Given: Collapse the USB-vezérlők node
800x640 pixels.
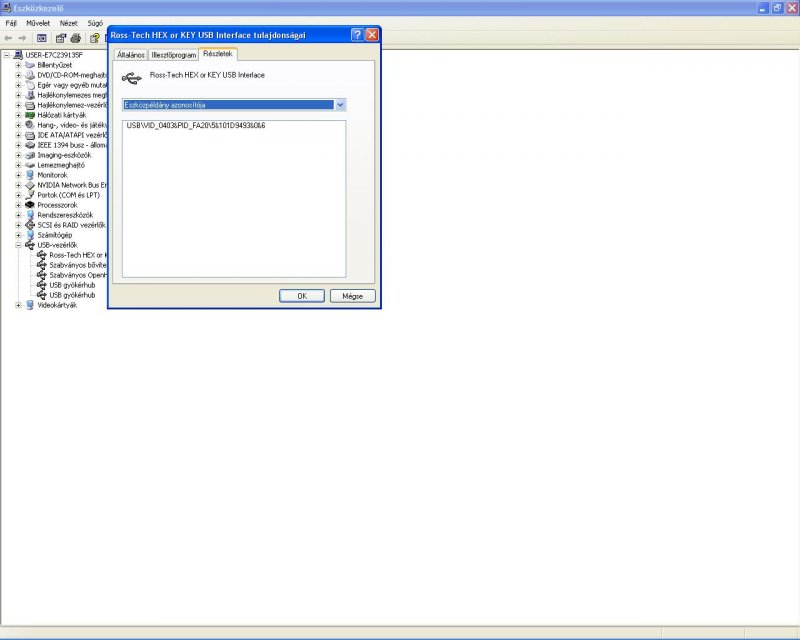Looking at the screenshot, I should click(18, 245).
